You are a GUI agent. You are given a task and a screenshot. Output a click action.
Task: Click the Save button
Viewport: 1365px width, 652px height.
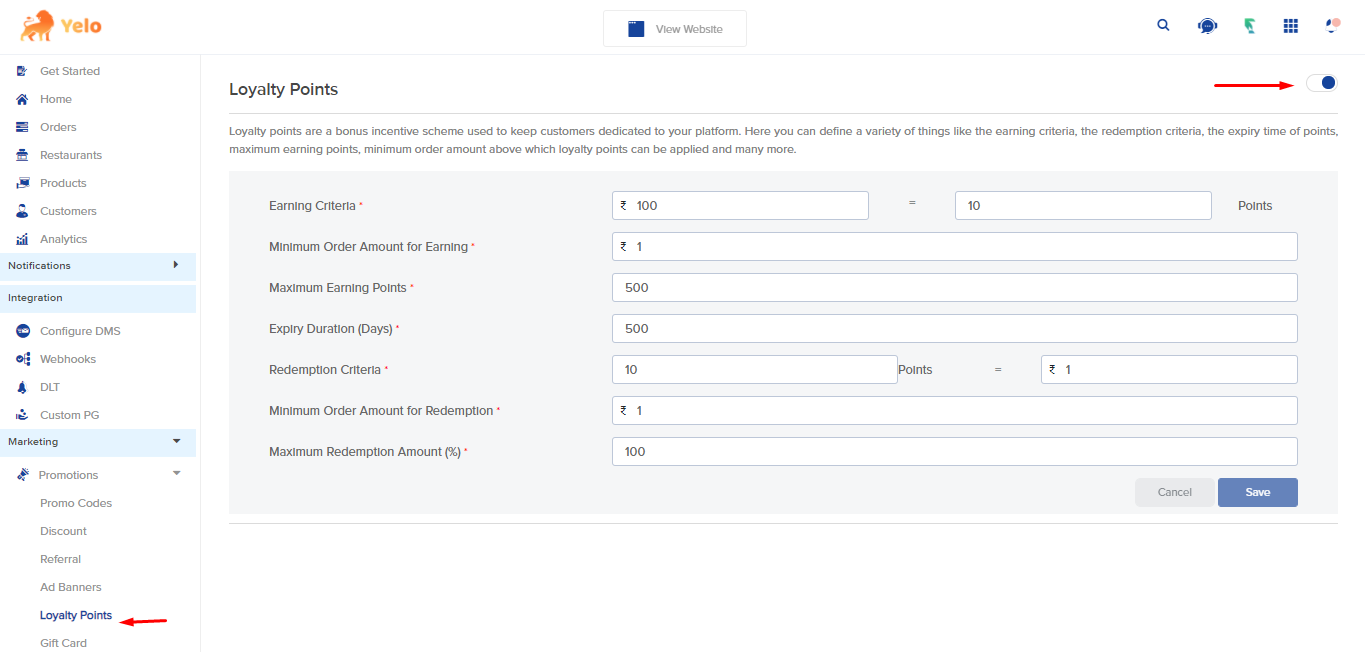(x=1258, y=492)
